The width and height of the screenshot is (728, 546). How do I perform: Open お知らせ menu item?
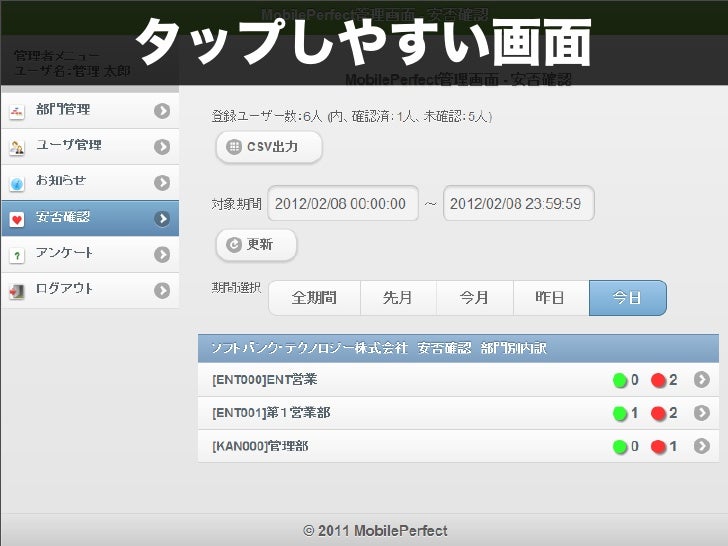[90, 182]
